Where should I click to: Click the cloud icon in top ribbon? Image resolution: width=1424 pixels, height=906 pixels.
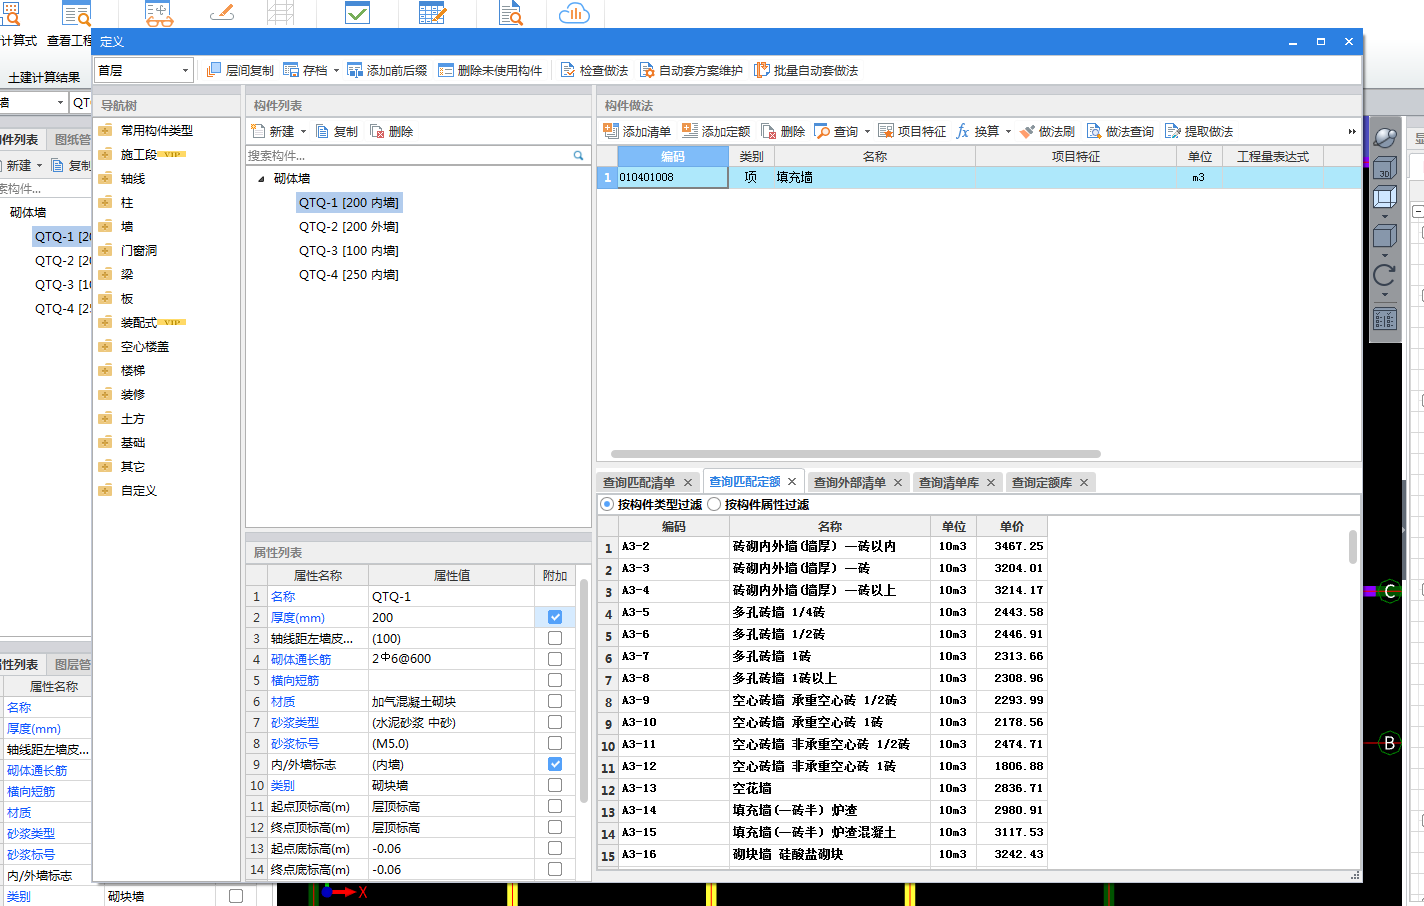point(574,13)
